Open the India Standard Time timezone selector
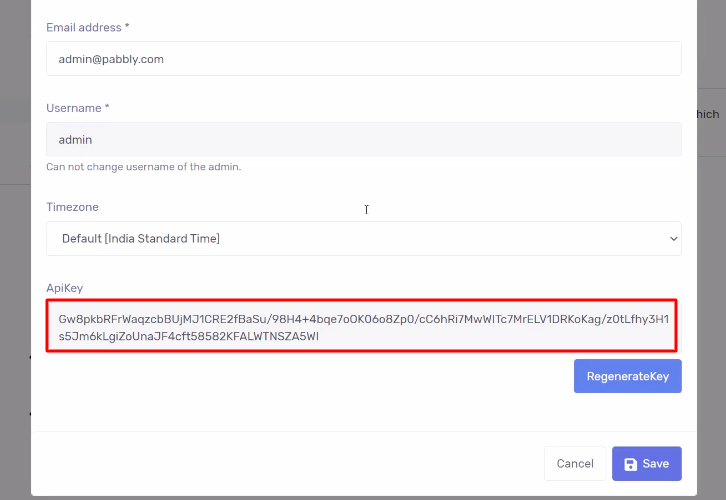Image resolution: width=726 pixels, height=500 pixels. pyautogui.click(x=363, y=239)
